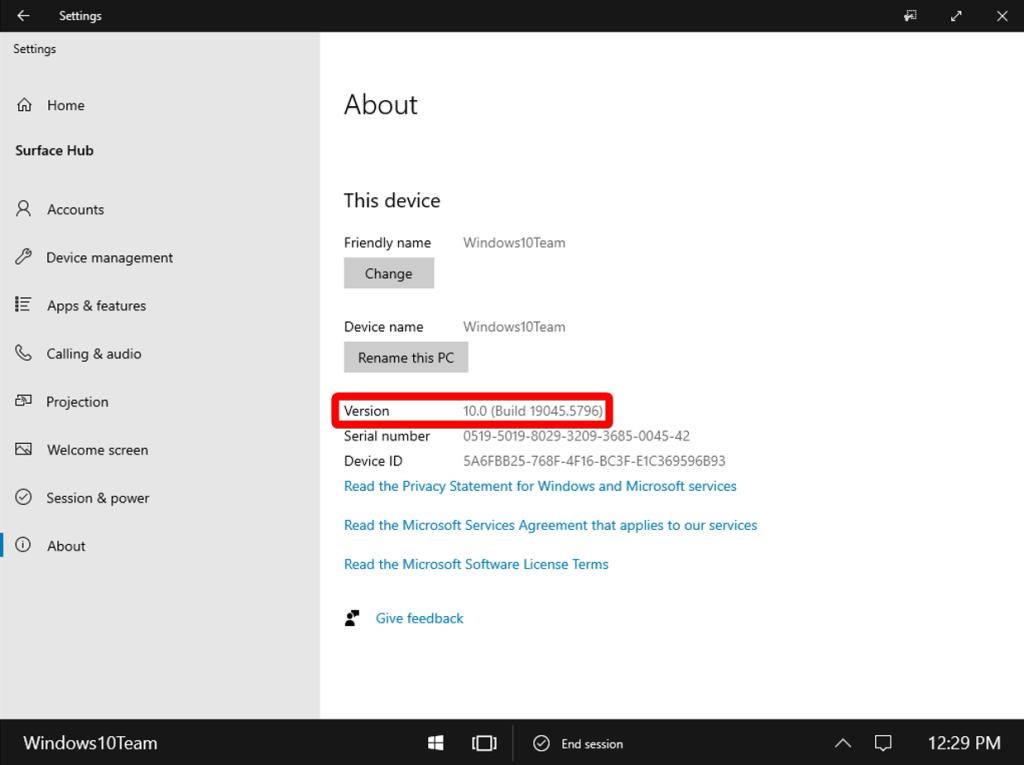Select the About page
This screenshot has width=1024, height=765.
click(x=160, y=545)
